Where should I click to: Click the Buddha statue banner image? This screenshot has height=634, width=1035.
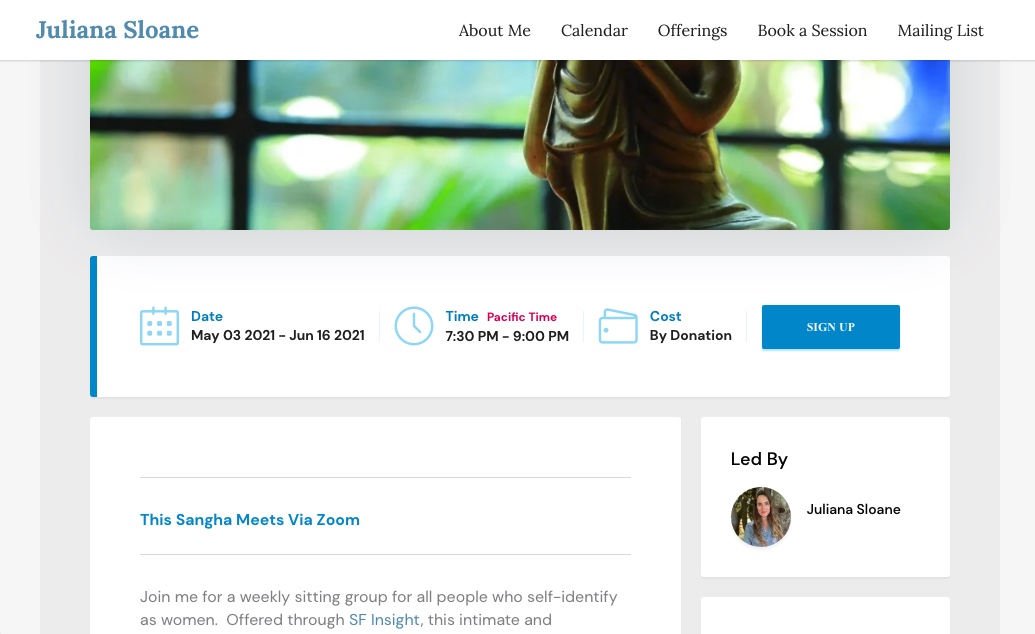pyautogui.click(x=519, y=145)
